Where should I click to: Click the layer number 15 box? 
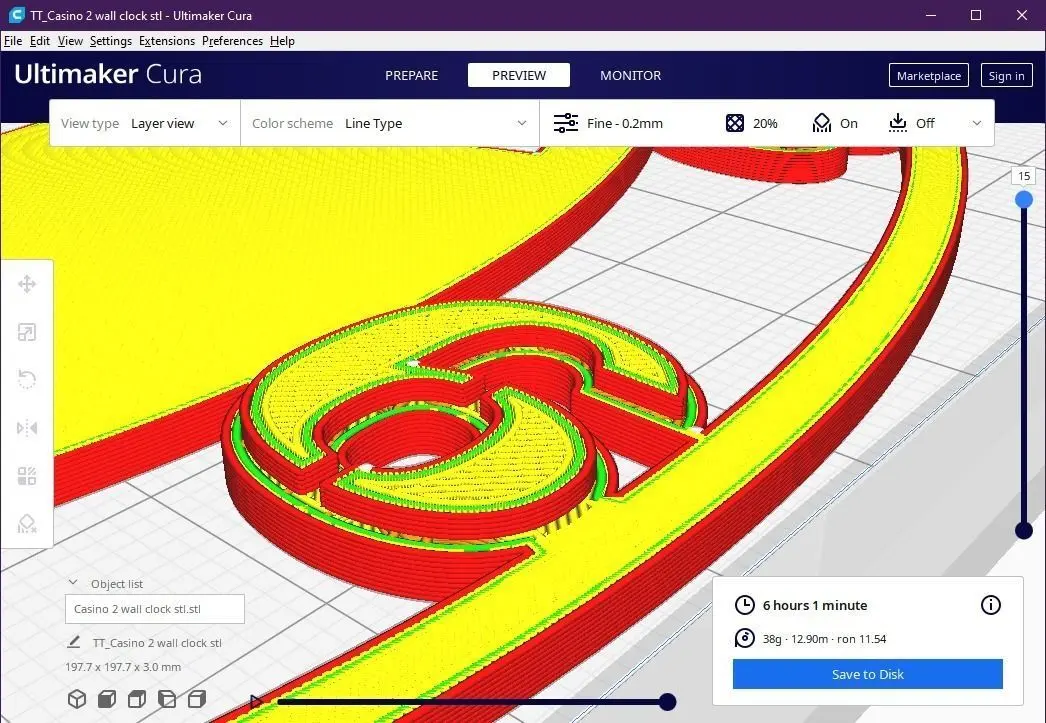tap(1024, 176)
